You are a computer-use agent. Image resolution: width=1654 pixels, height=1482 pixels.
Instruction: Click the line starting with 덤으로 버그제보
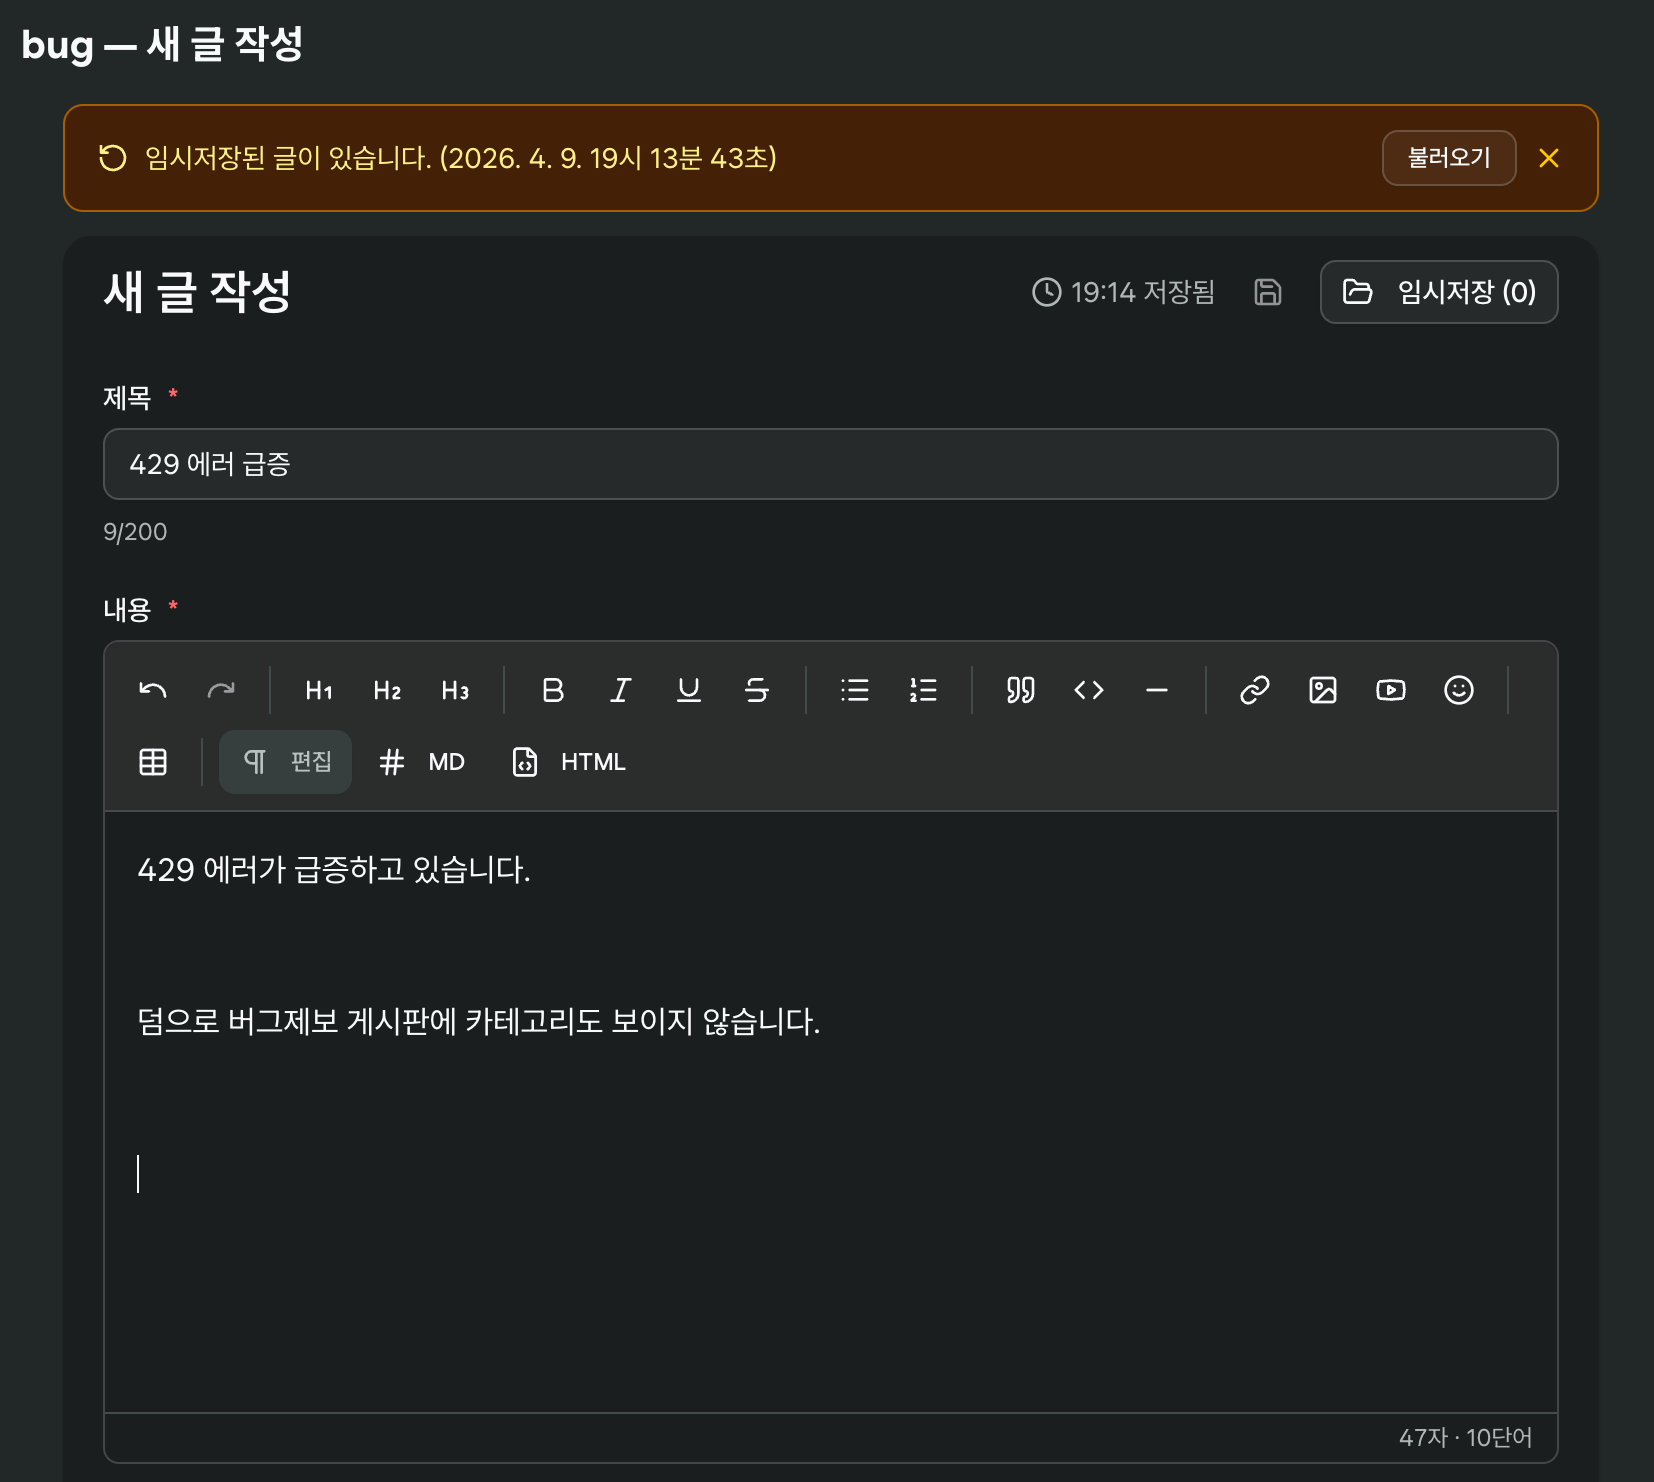tap(479, 1022)
